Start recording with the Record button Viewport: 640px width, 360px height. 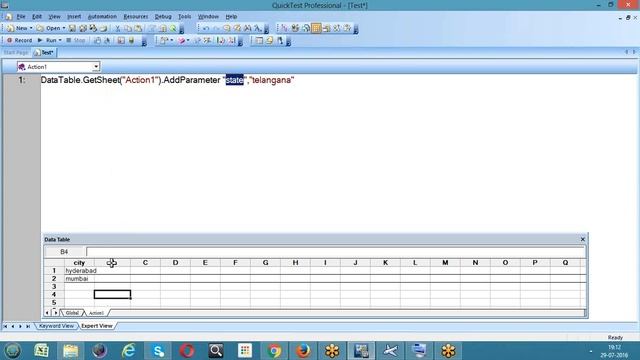pyautogui.click(x=19, y=40)
